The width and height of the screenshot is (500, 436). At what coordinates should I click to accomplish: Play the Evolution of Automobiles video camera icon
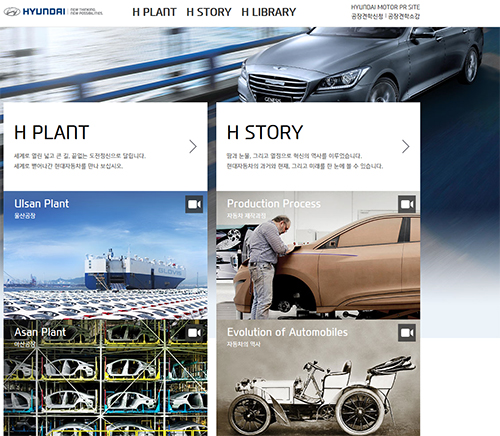[407, 333]
